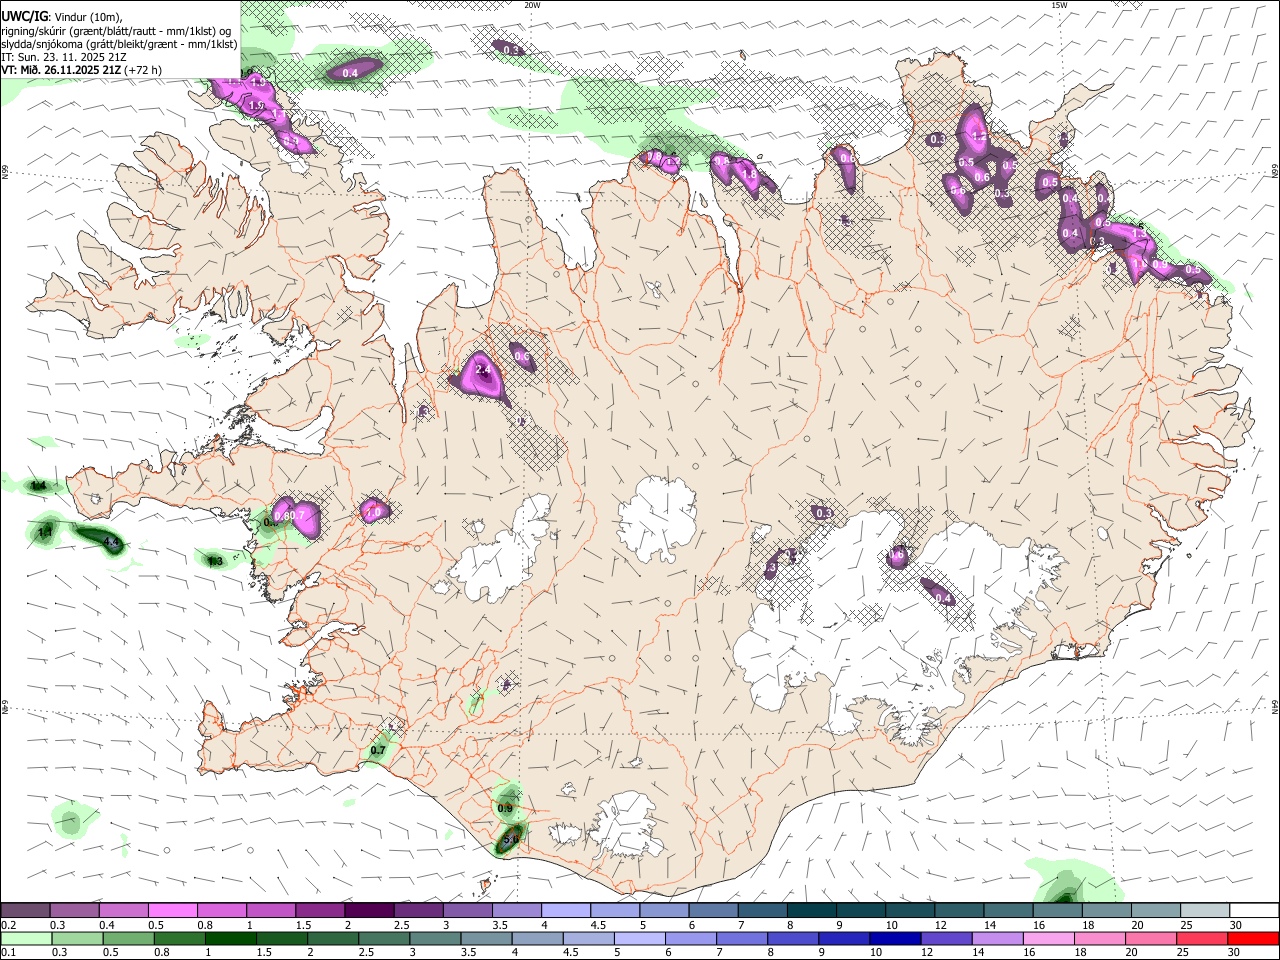This screenshot has height=960, width=1280.
Task: Click the bold 'VT: Mið. 26.11.2025 21Z' text
Action: [61, 70]
